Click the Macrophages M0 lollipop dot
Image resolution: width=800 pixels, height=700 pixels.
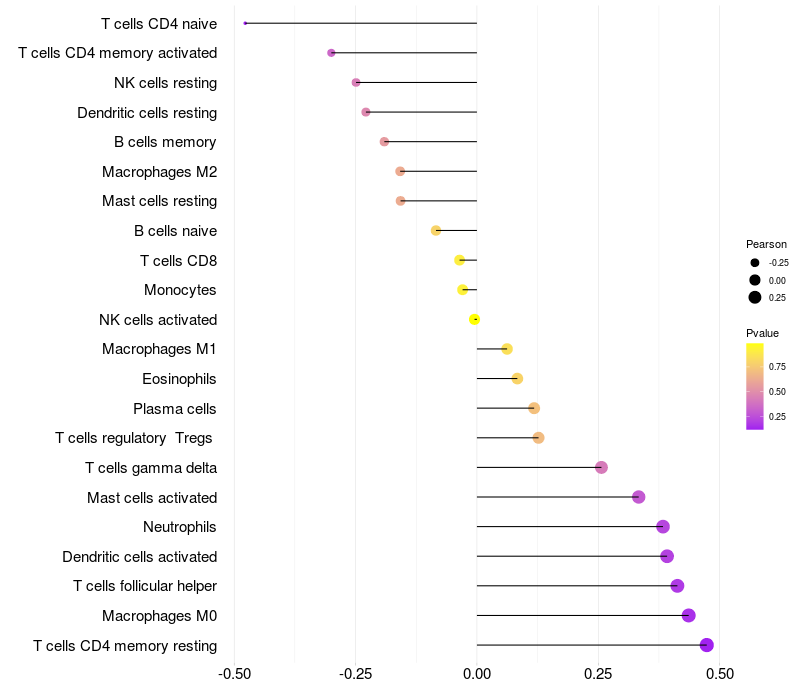(689, 615)
